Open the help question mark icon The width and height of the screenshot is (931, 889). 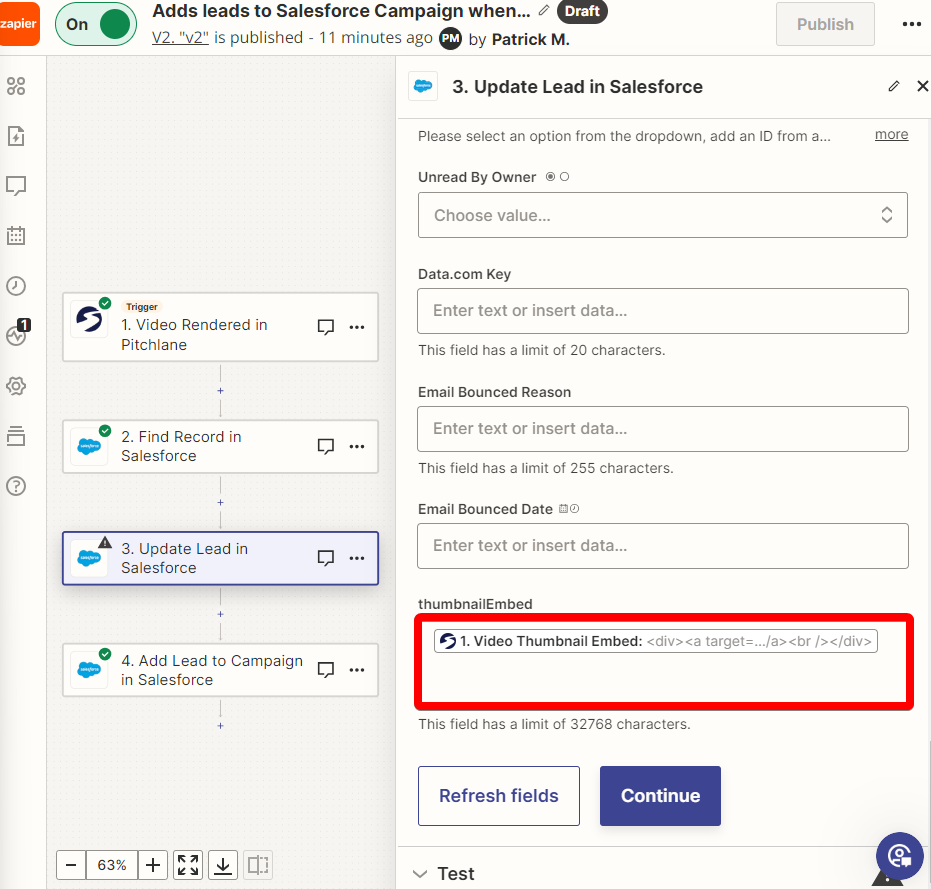pos(16,486)
